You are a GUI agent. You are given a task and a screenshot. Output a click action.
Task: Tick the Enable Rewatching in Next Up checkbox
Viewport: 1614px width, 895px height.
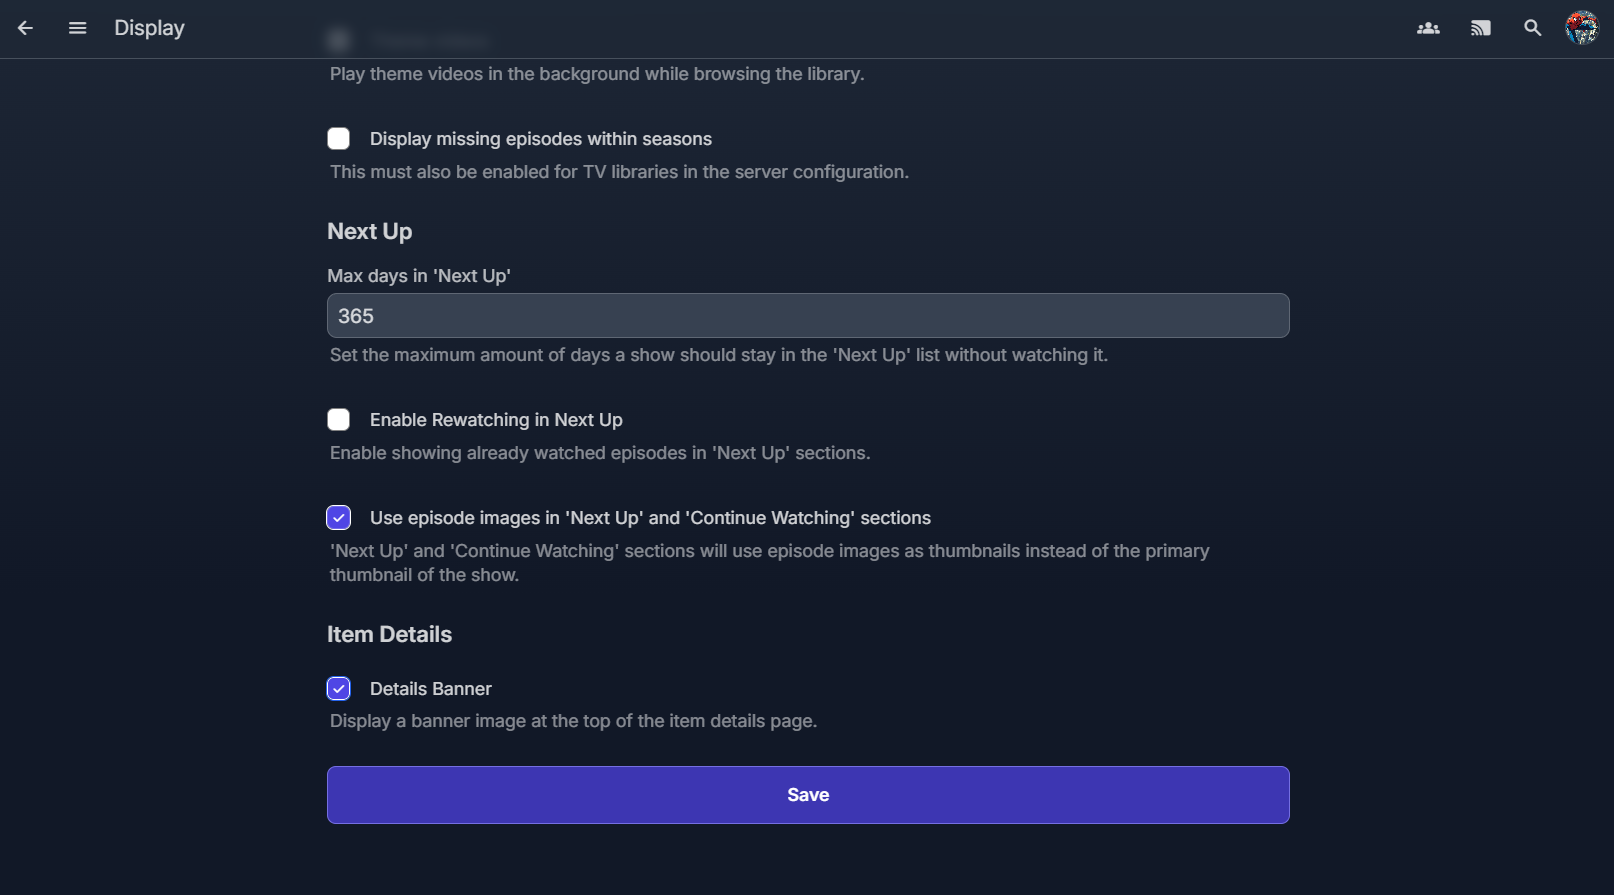[x=339, y=420]
